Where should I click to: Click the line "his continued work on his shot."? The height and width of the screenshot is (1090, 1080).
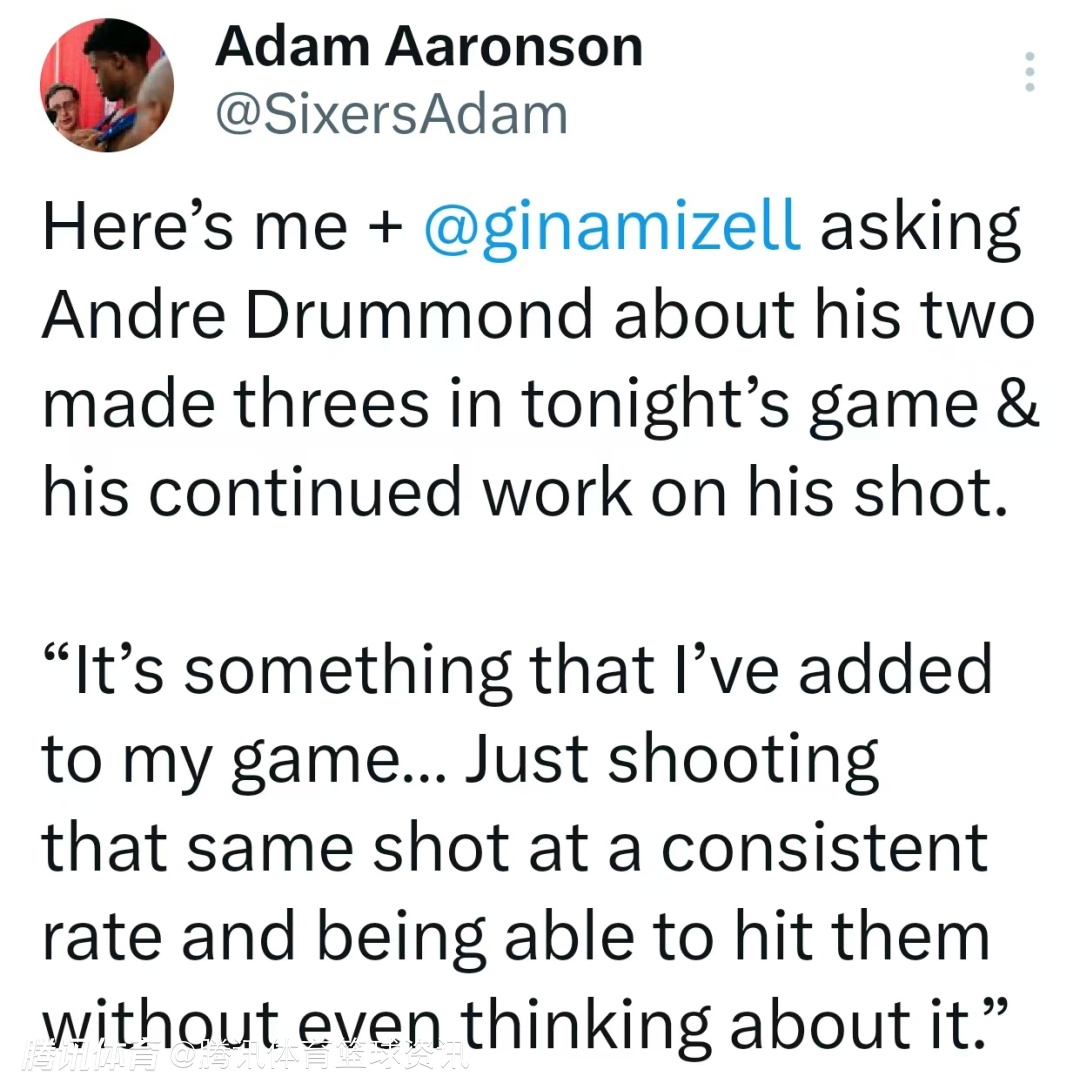[522, 494]
